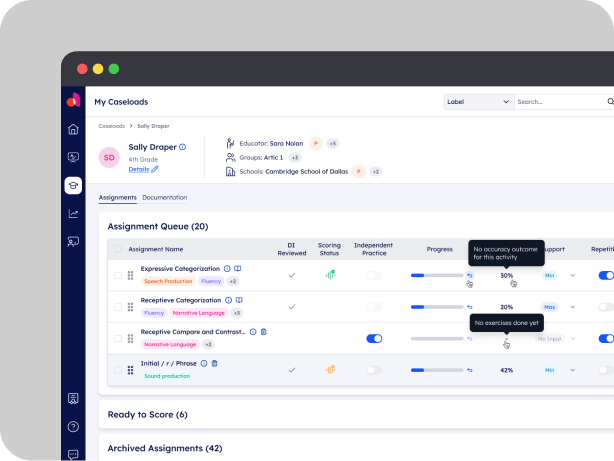Disable Independent Practice for Receptive Compare and Contrast

374,338
